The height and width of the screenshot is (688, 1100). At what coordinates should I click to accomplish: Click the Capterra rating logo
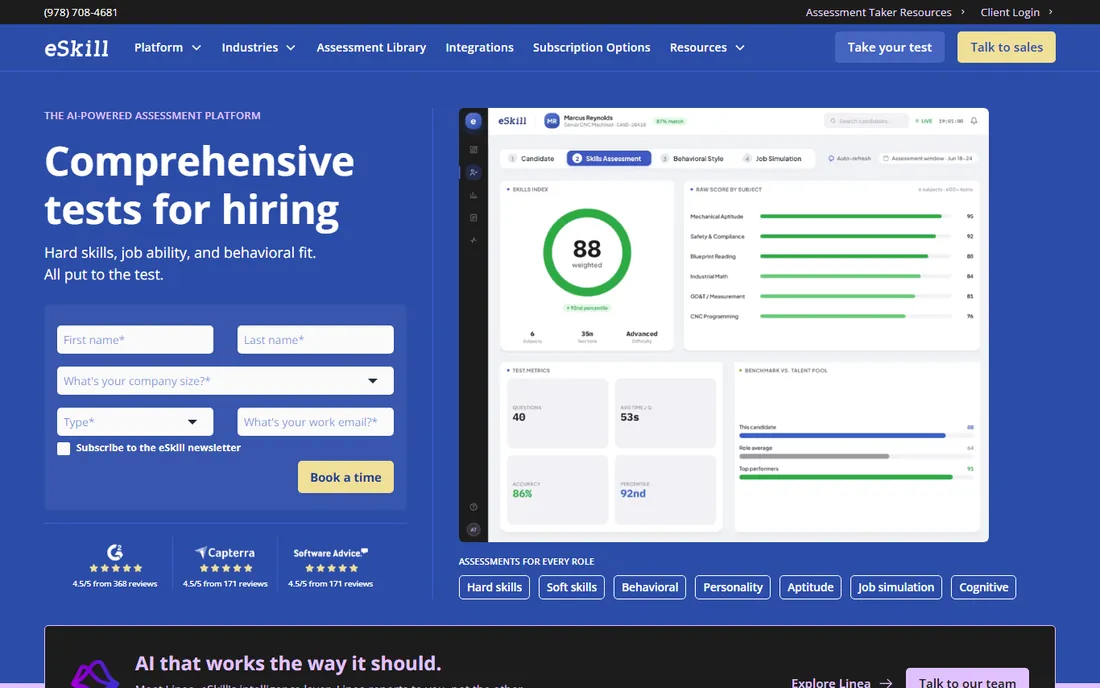click(x=225, y=553)
